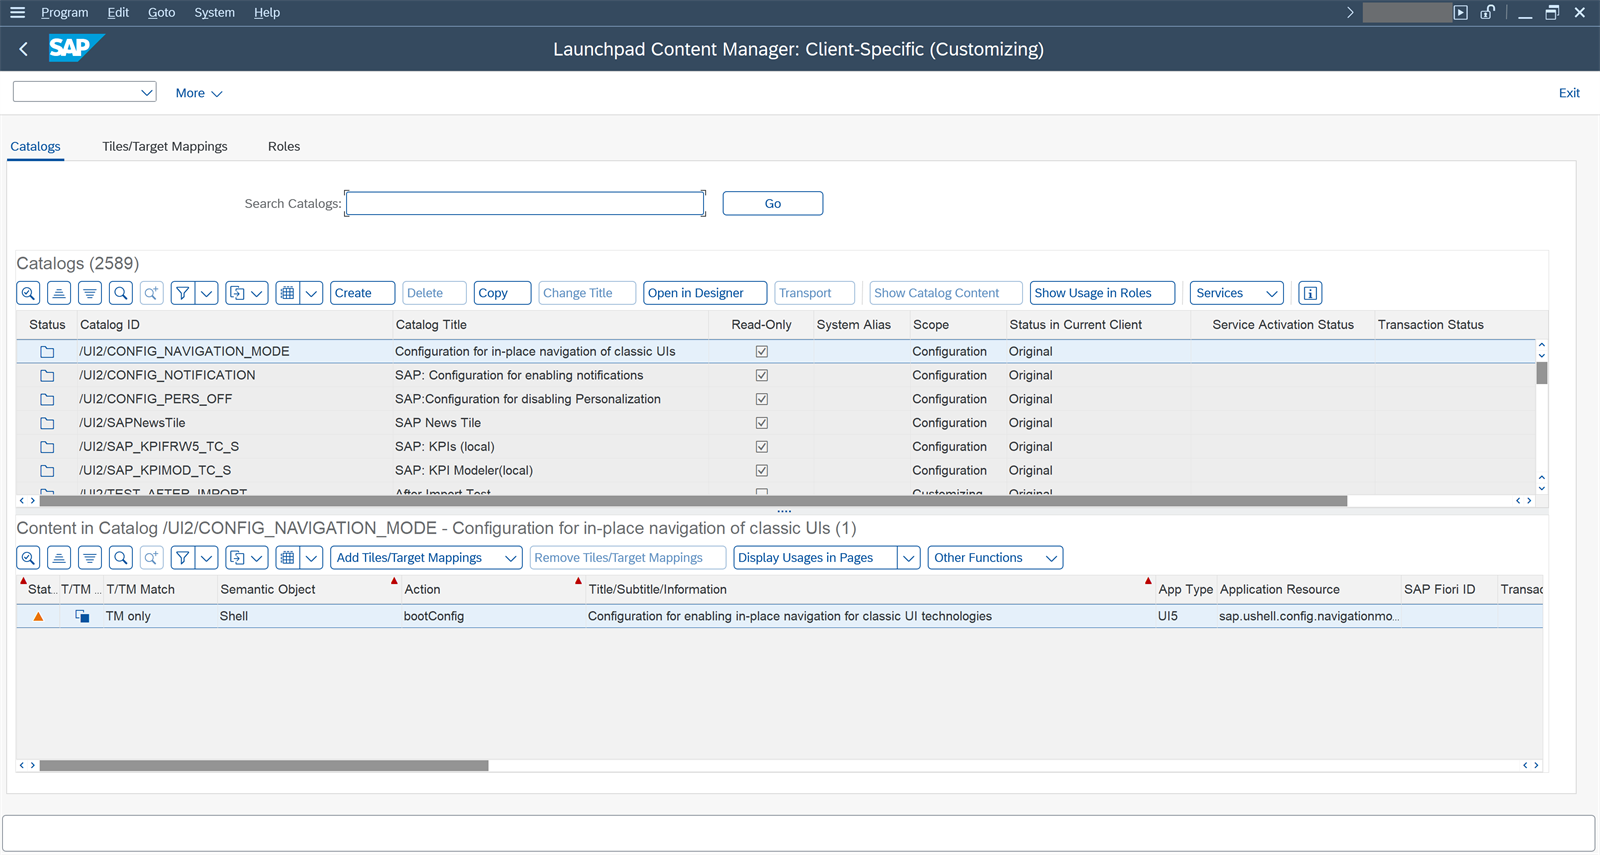Viewport: 1600px width, 855px height.
Task: Toggle Read-Only checkbox for /UI2/SAPNewsTile
Action: [762, 423]
